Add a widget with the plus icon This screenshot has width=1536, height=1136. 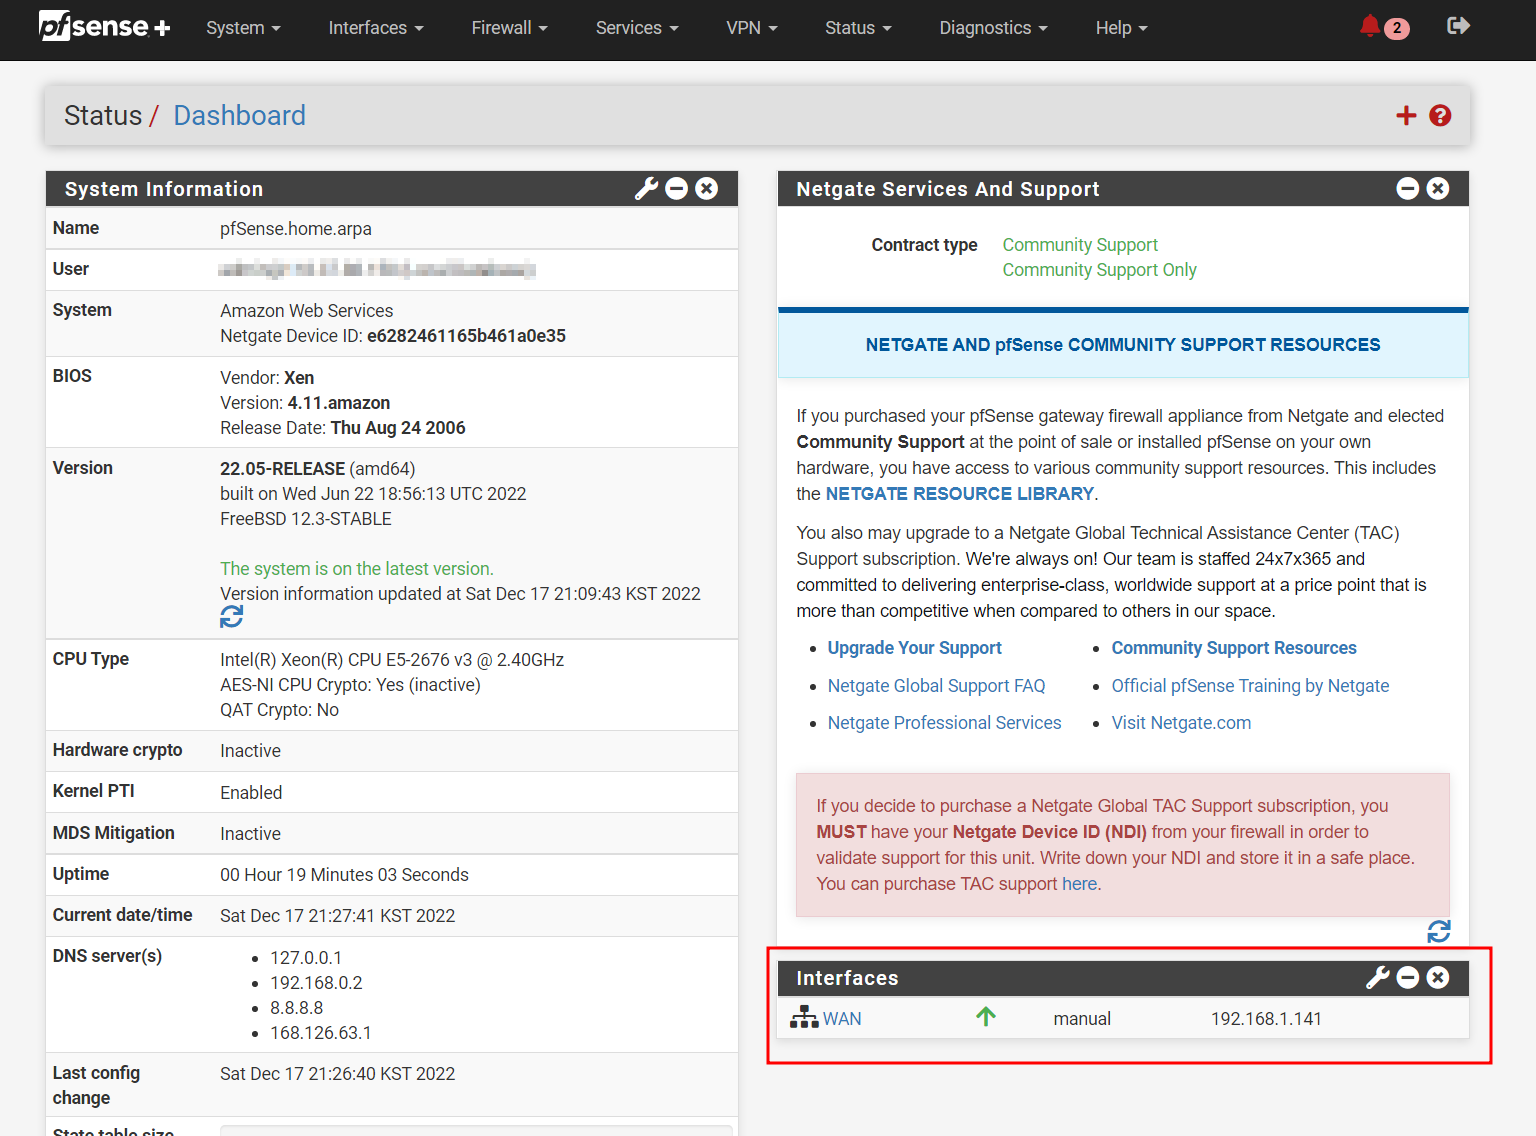[1406, 116]
